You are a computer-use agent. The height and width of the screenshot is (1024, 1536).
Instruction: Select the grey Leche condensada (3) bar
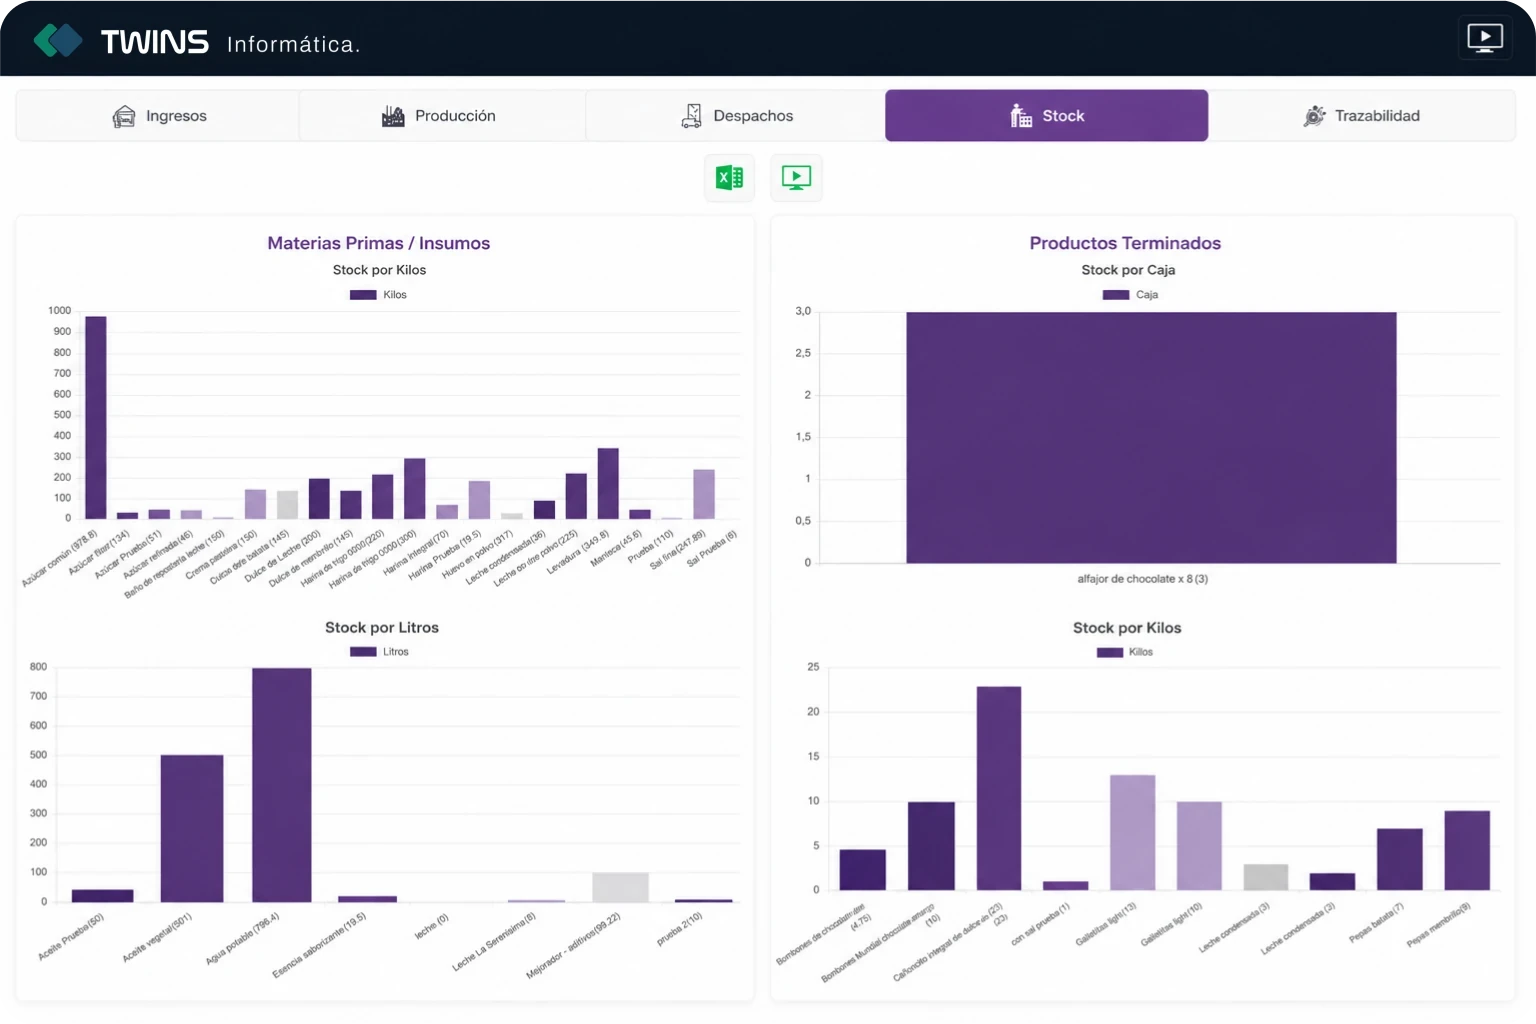(1266, 877)
